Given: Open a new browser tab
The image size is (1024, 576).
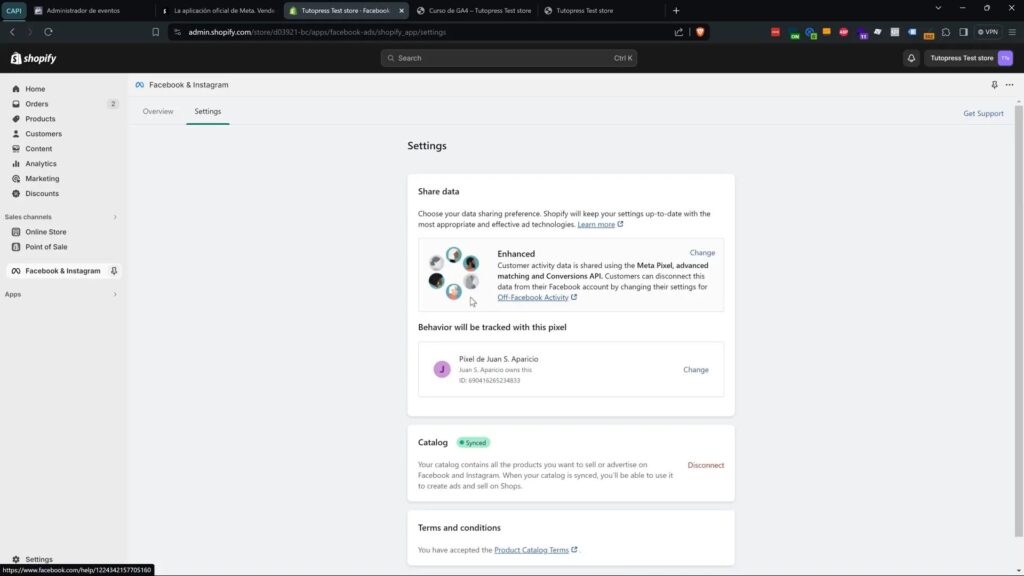Looking at the screenshot, I should pyautogui.click(x=676, y=10).
